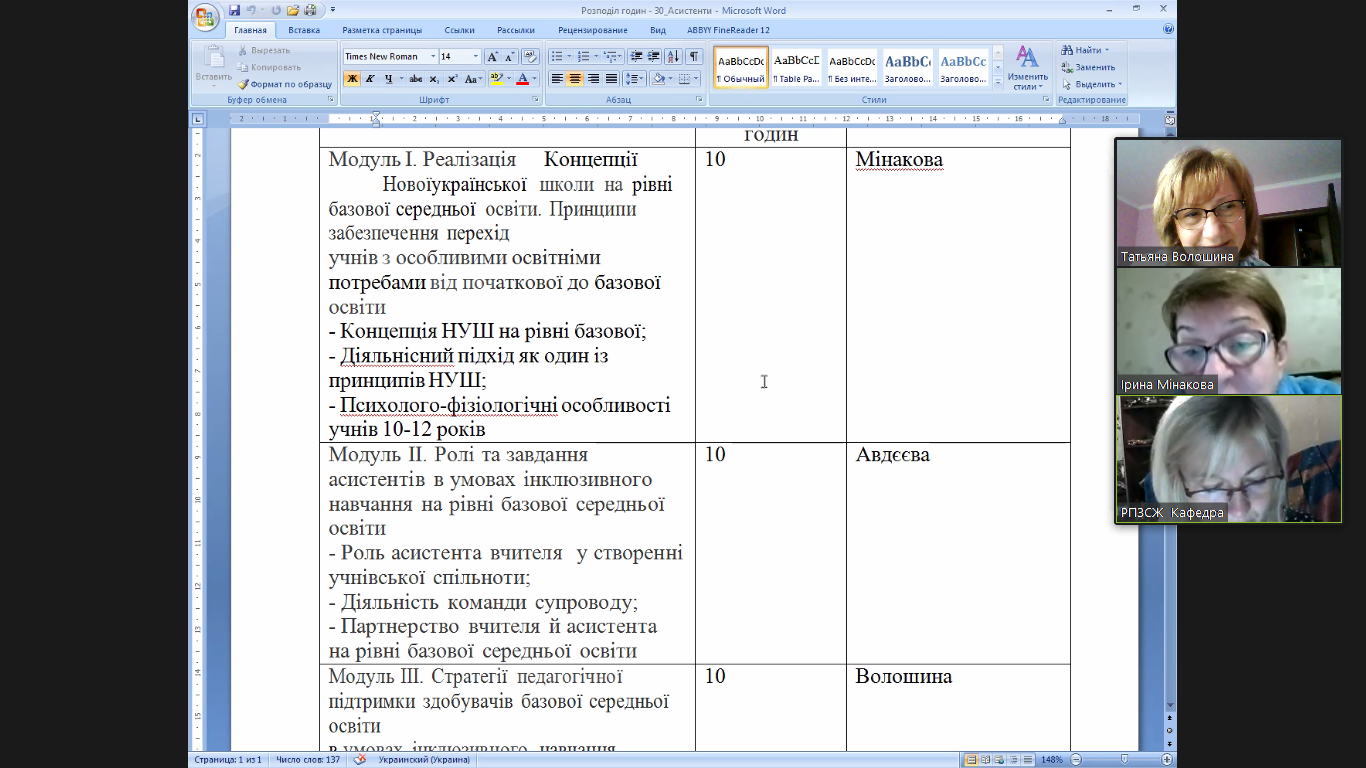Select the Без инте... style

pos(852,67)
